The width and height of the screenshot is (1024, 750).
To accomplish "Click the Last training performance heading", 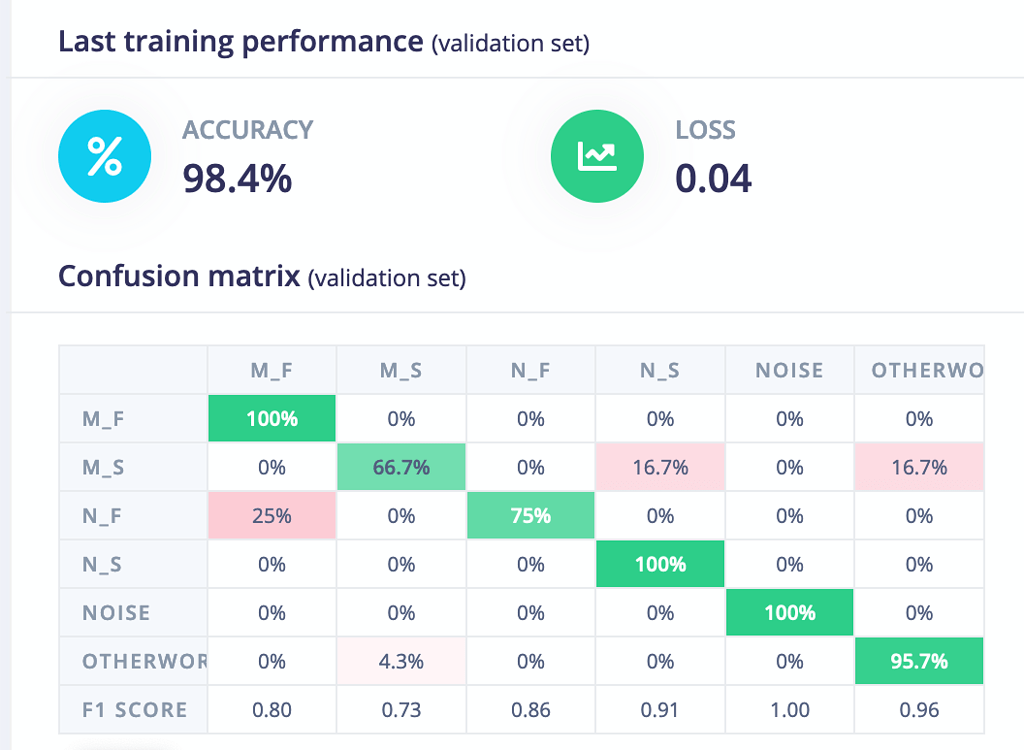I will click(x=240, y=41).
